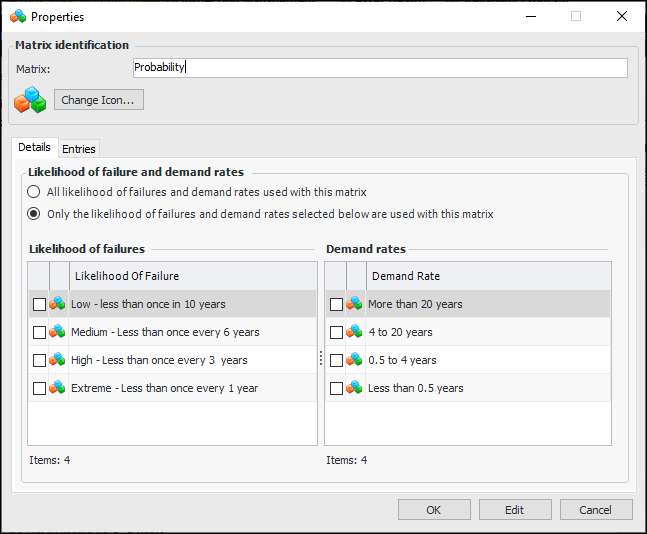This screenshot has height=534, width=647.
Task: Select the All likelihood of failures radio option
Action: coord(34,192)
